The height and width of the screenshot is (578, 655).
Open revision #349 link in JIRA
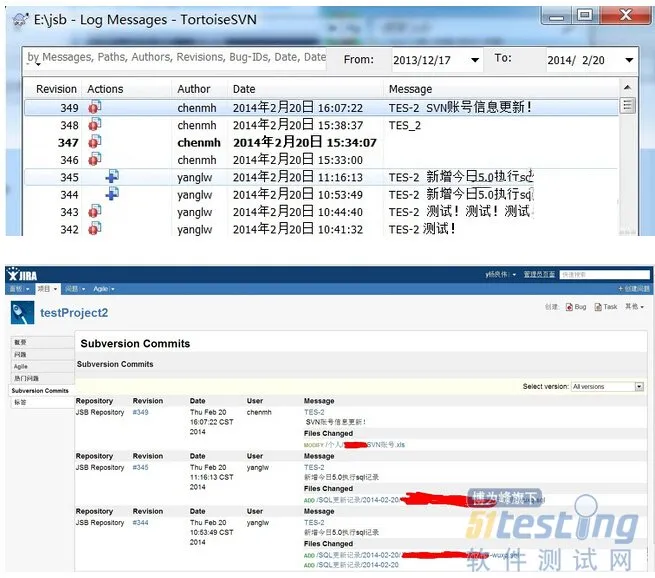point(140,412)
